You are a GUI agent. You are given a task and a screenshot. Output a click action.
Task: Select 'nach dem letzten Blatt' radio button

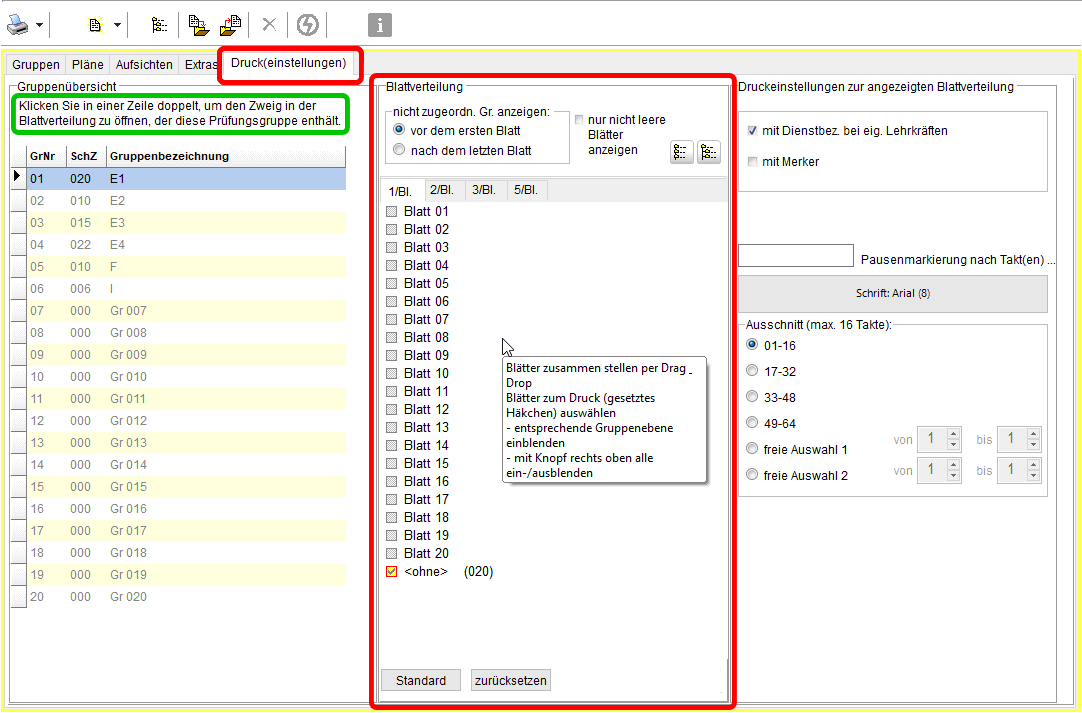pos(400,150)
